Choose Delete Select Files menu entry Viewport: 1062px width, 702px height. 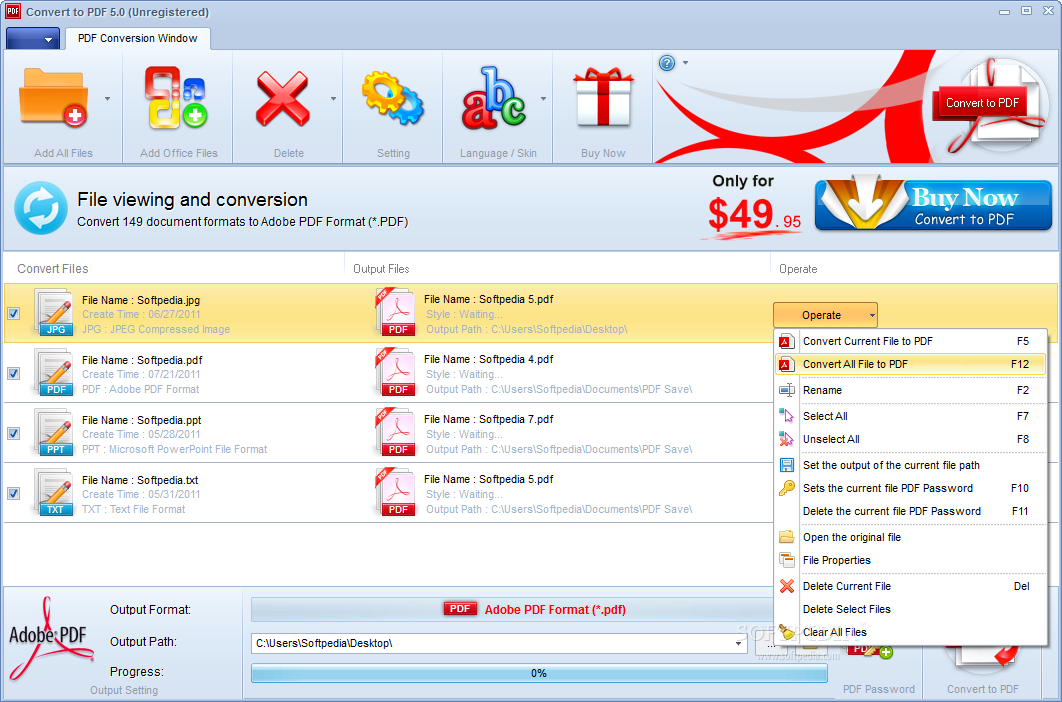(x=910, y=609)
